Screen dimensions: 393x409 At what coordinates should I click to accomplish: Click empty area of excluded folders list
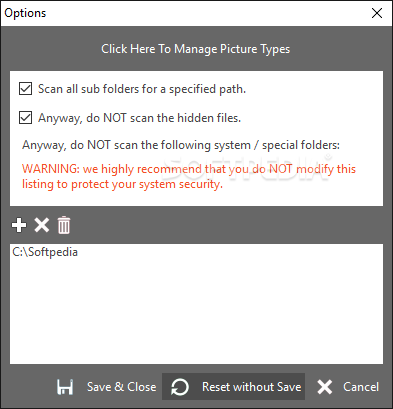(196, 310)
